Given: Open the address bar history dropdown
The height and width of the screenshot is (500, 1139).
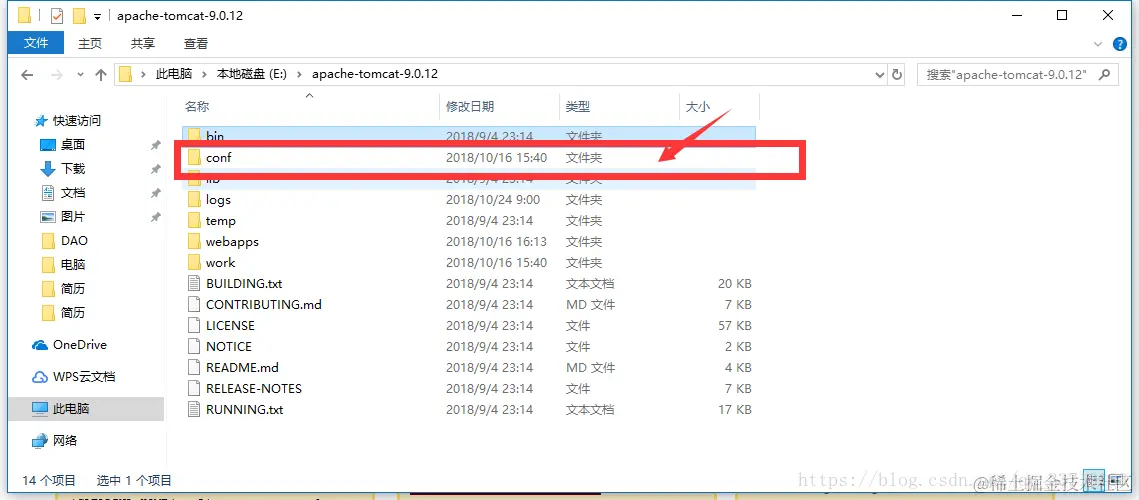Looking at the screenshot, I should (x=880, y=74).
